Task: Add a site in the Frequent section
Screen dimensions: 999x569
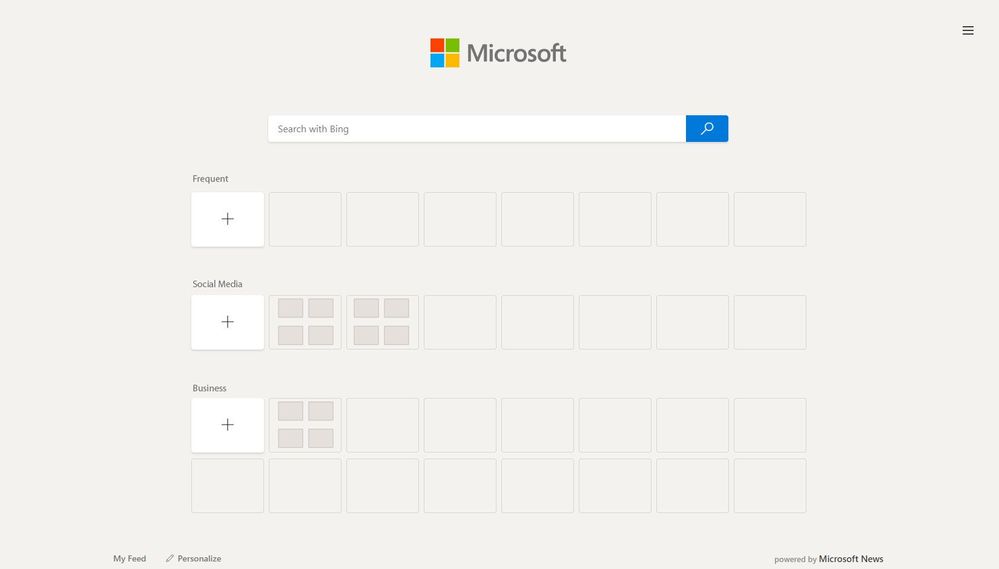Action: [x=227, y=219]
